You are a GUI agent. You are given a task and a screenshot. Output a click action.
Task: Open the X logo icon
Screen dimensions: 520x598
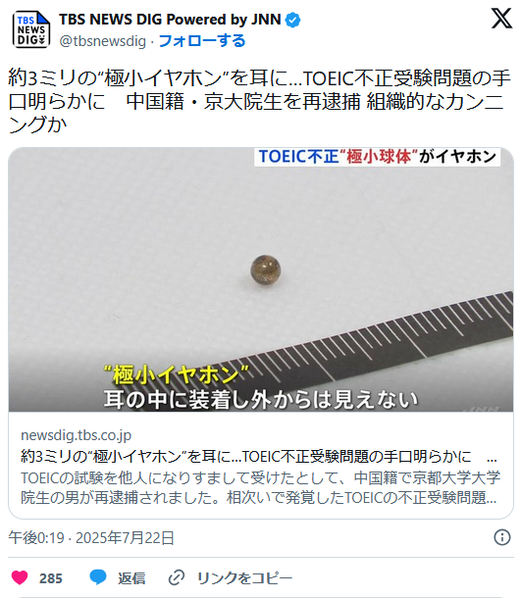click(x=501, y=19)
